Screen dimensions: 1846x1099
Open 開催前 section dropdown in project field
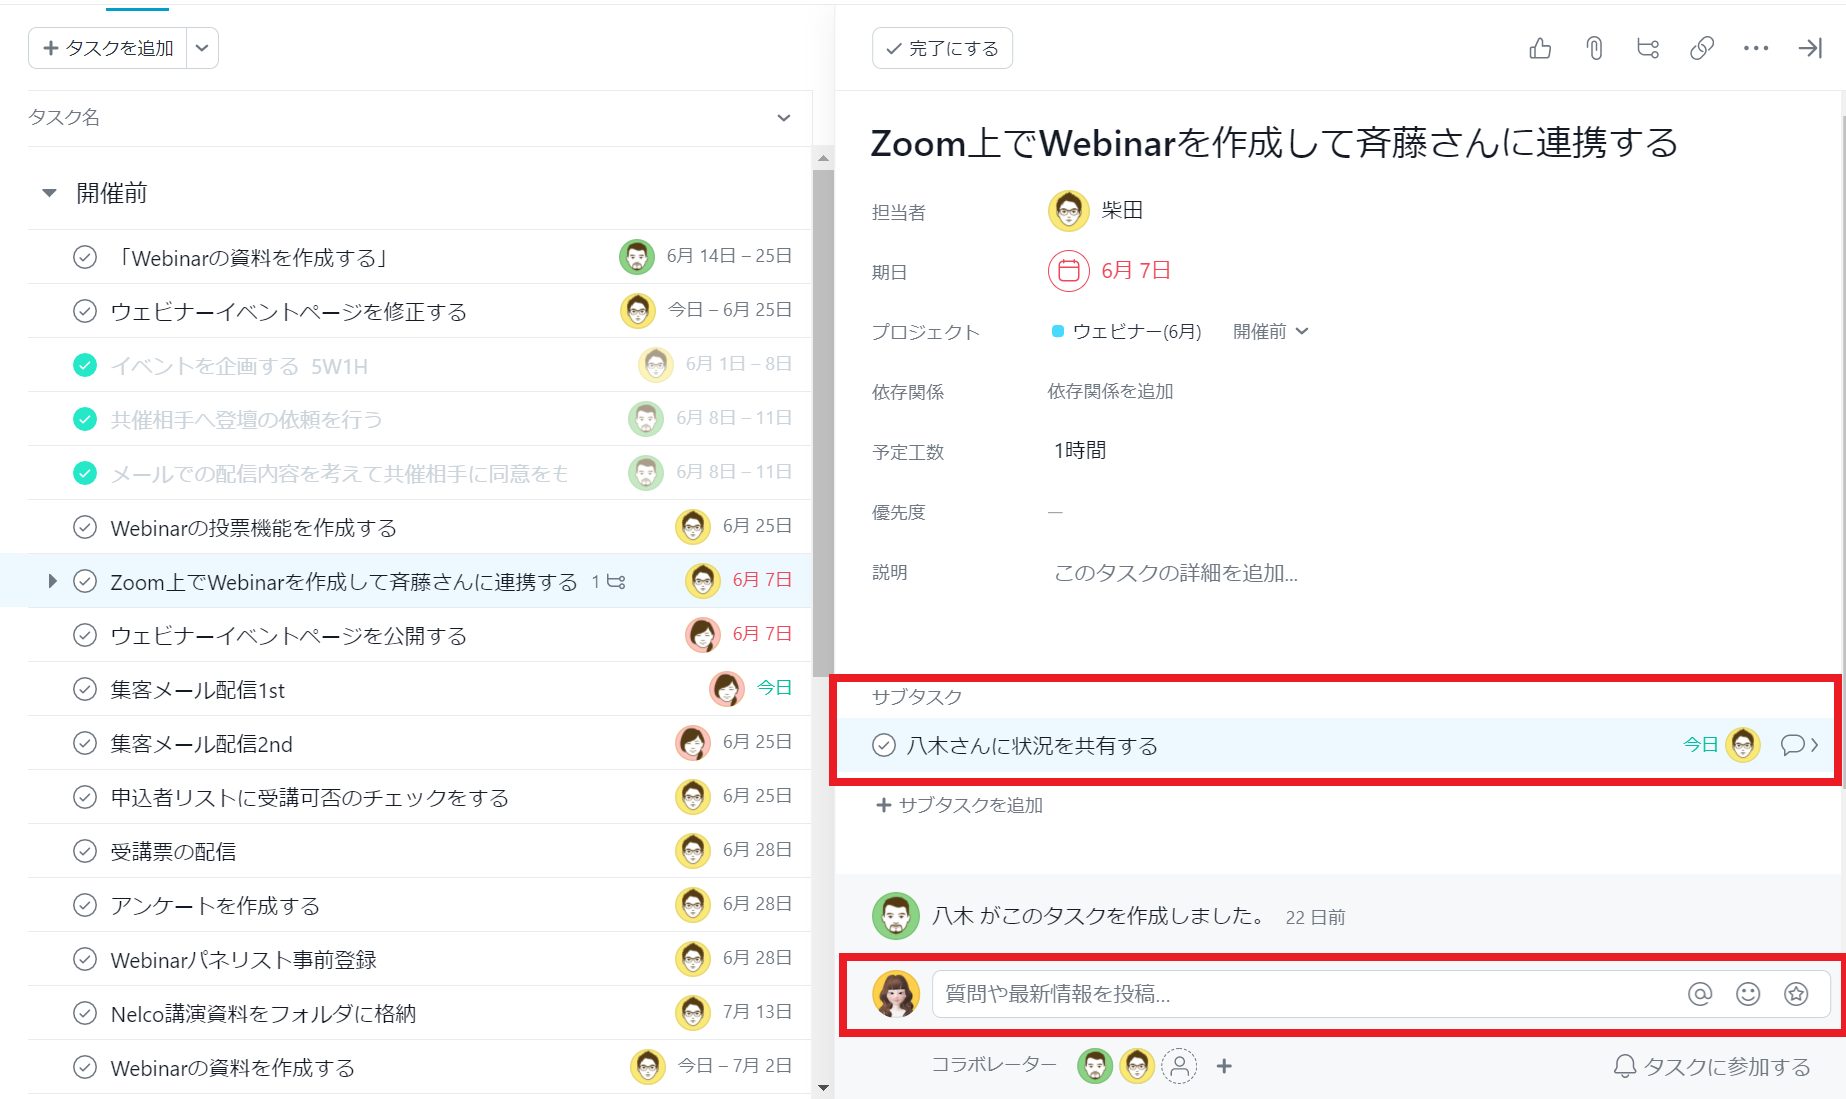[1270, 331]
